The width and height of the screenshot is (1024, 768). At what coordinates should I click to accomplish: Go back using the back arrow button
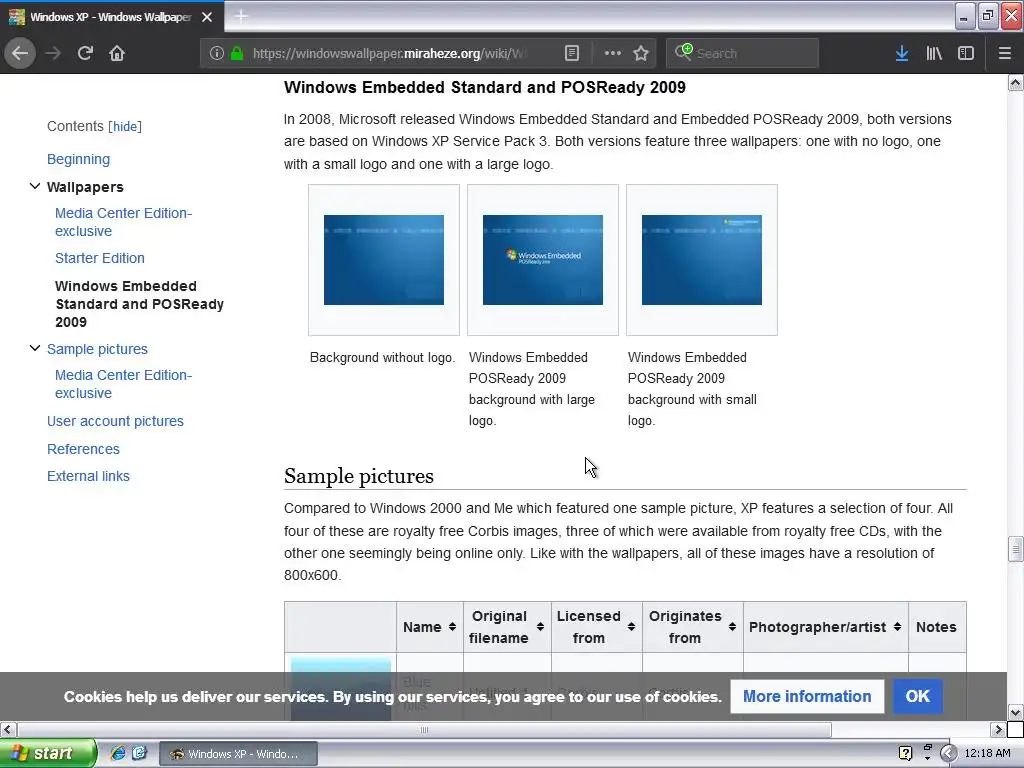click(20, 53)
